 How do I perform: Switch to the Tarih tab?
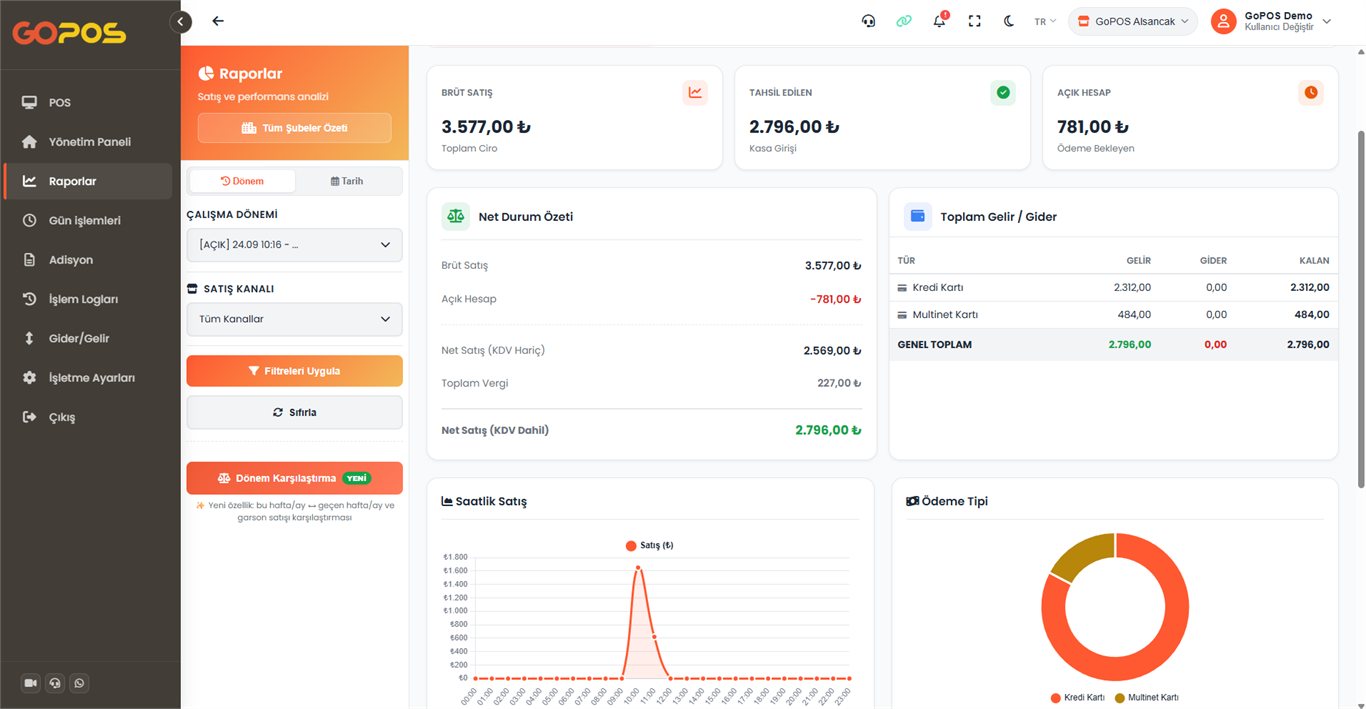pyautogui.click(x=347, y=181)
